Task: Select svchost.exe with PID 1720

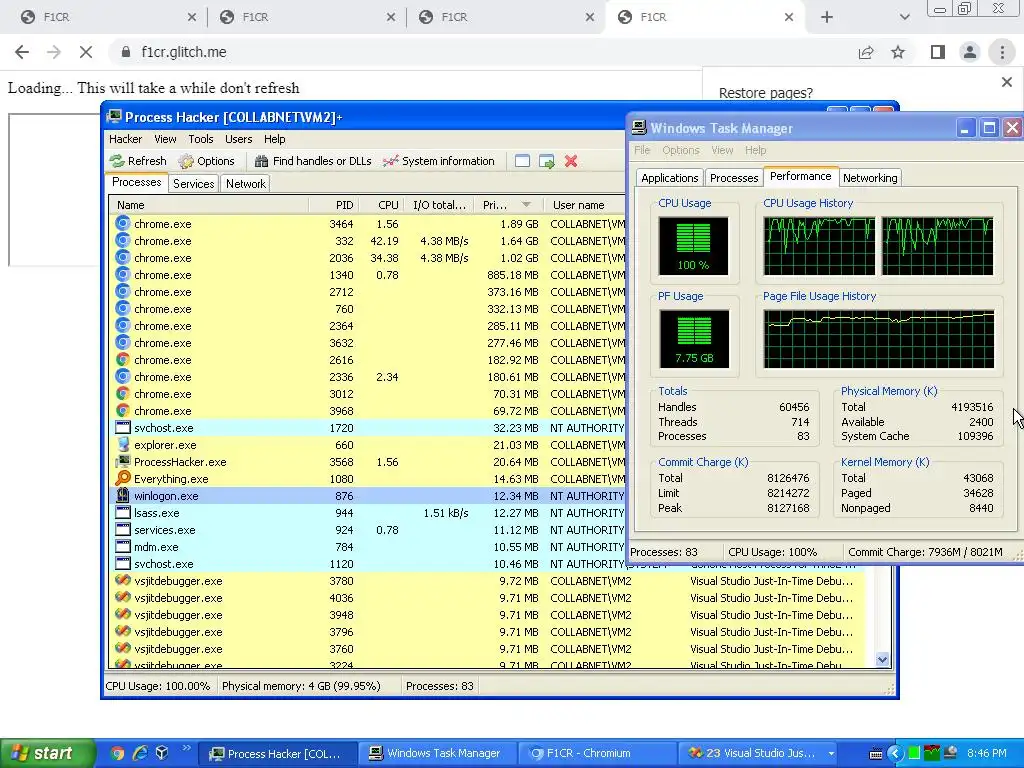Action: [366, 428]
